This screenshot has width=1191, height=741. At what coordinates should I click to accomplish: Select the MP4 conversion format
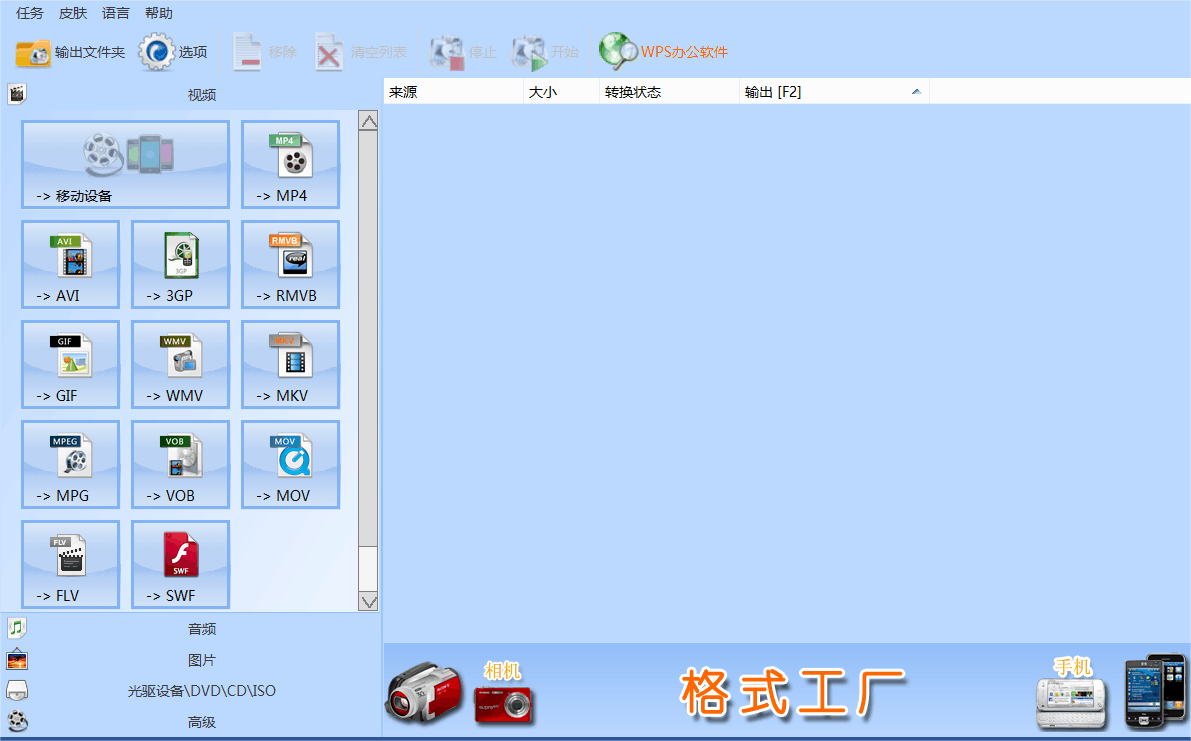290,164
